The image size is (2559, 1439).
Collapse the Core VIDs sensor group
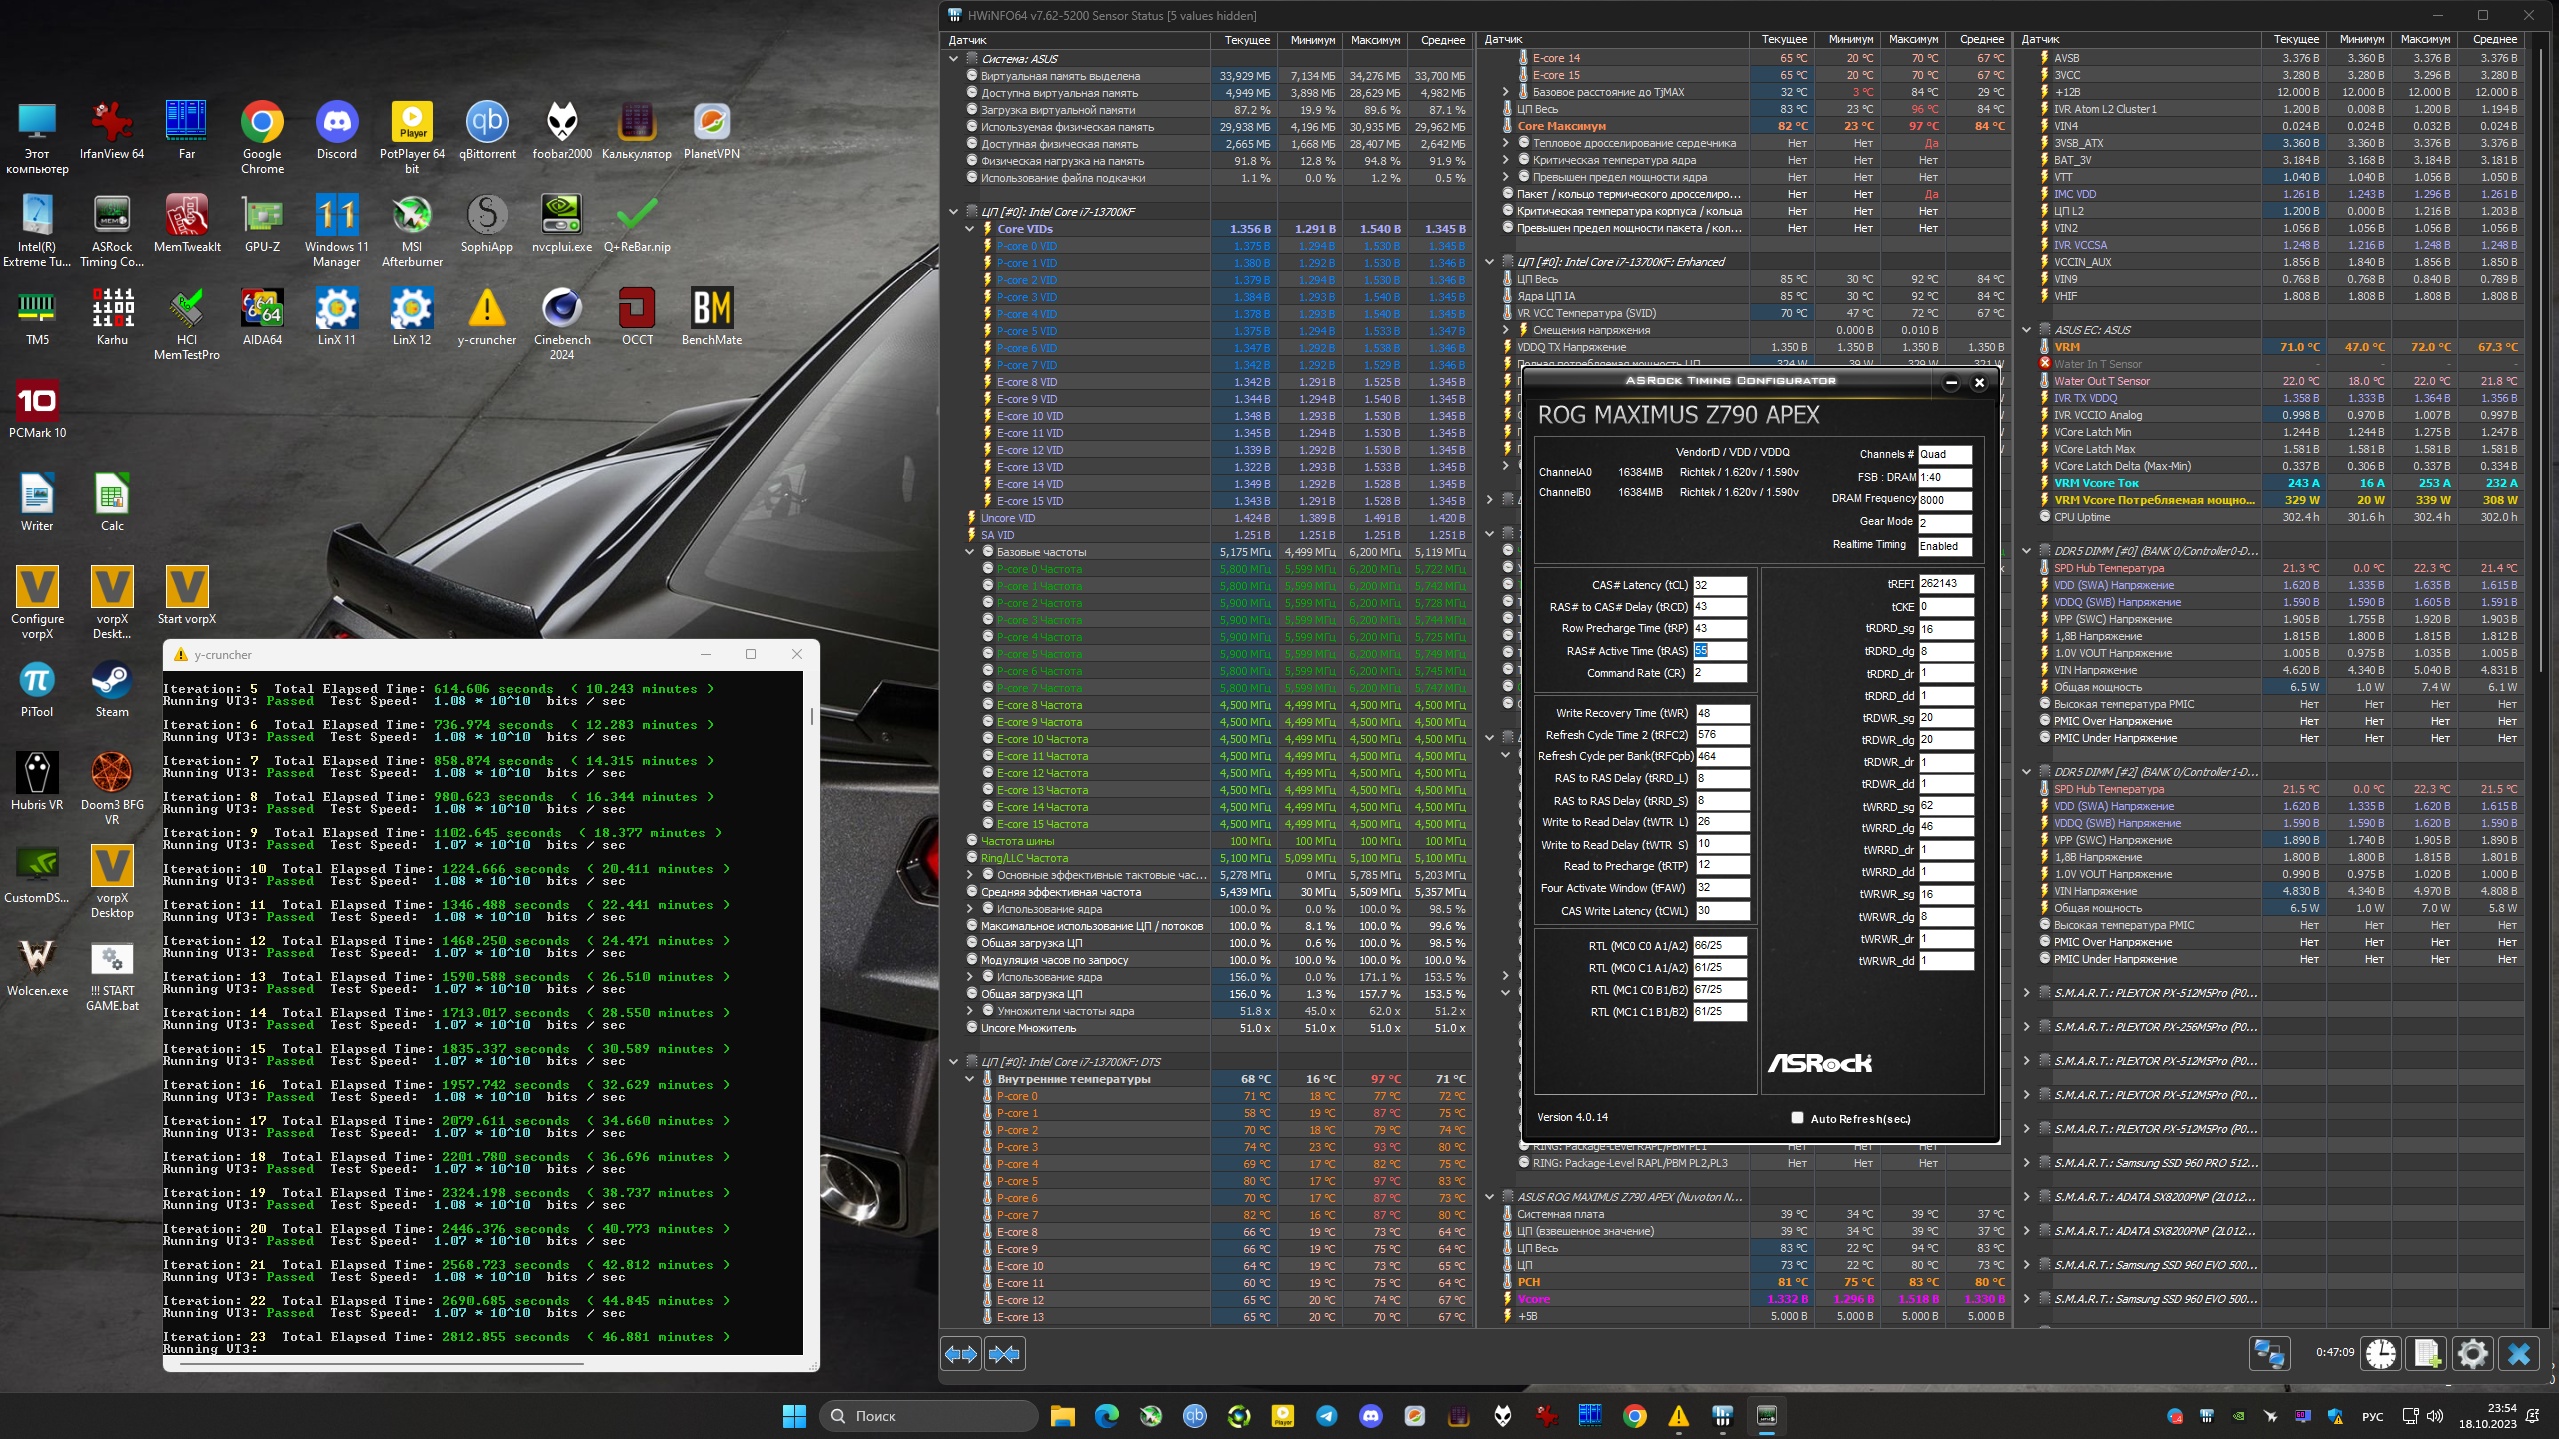pos(969,229)
